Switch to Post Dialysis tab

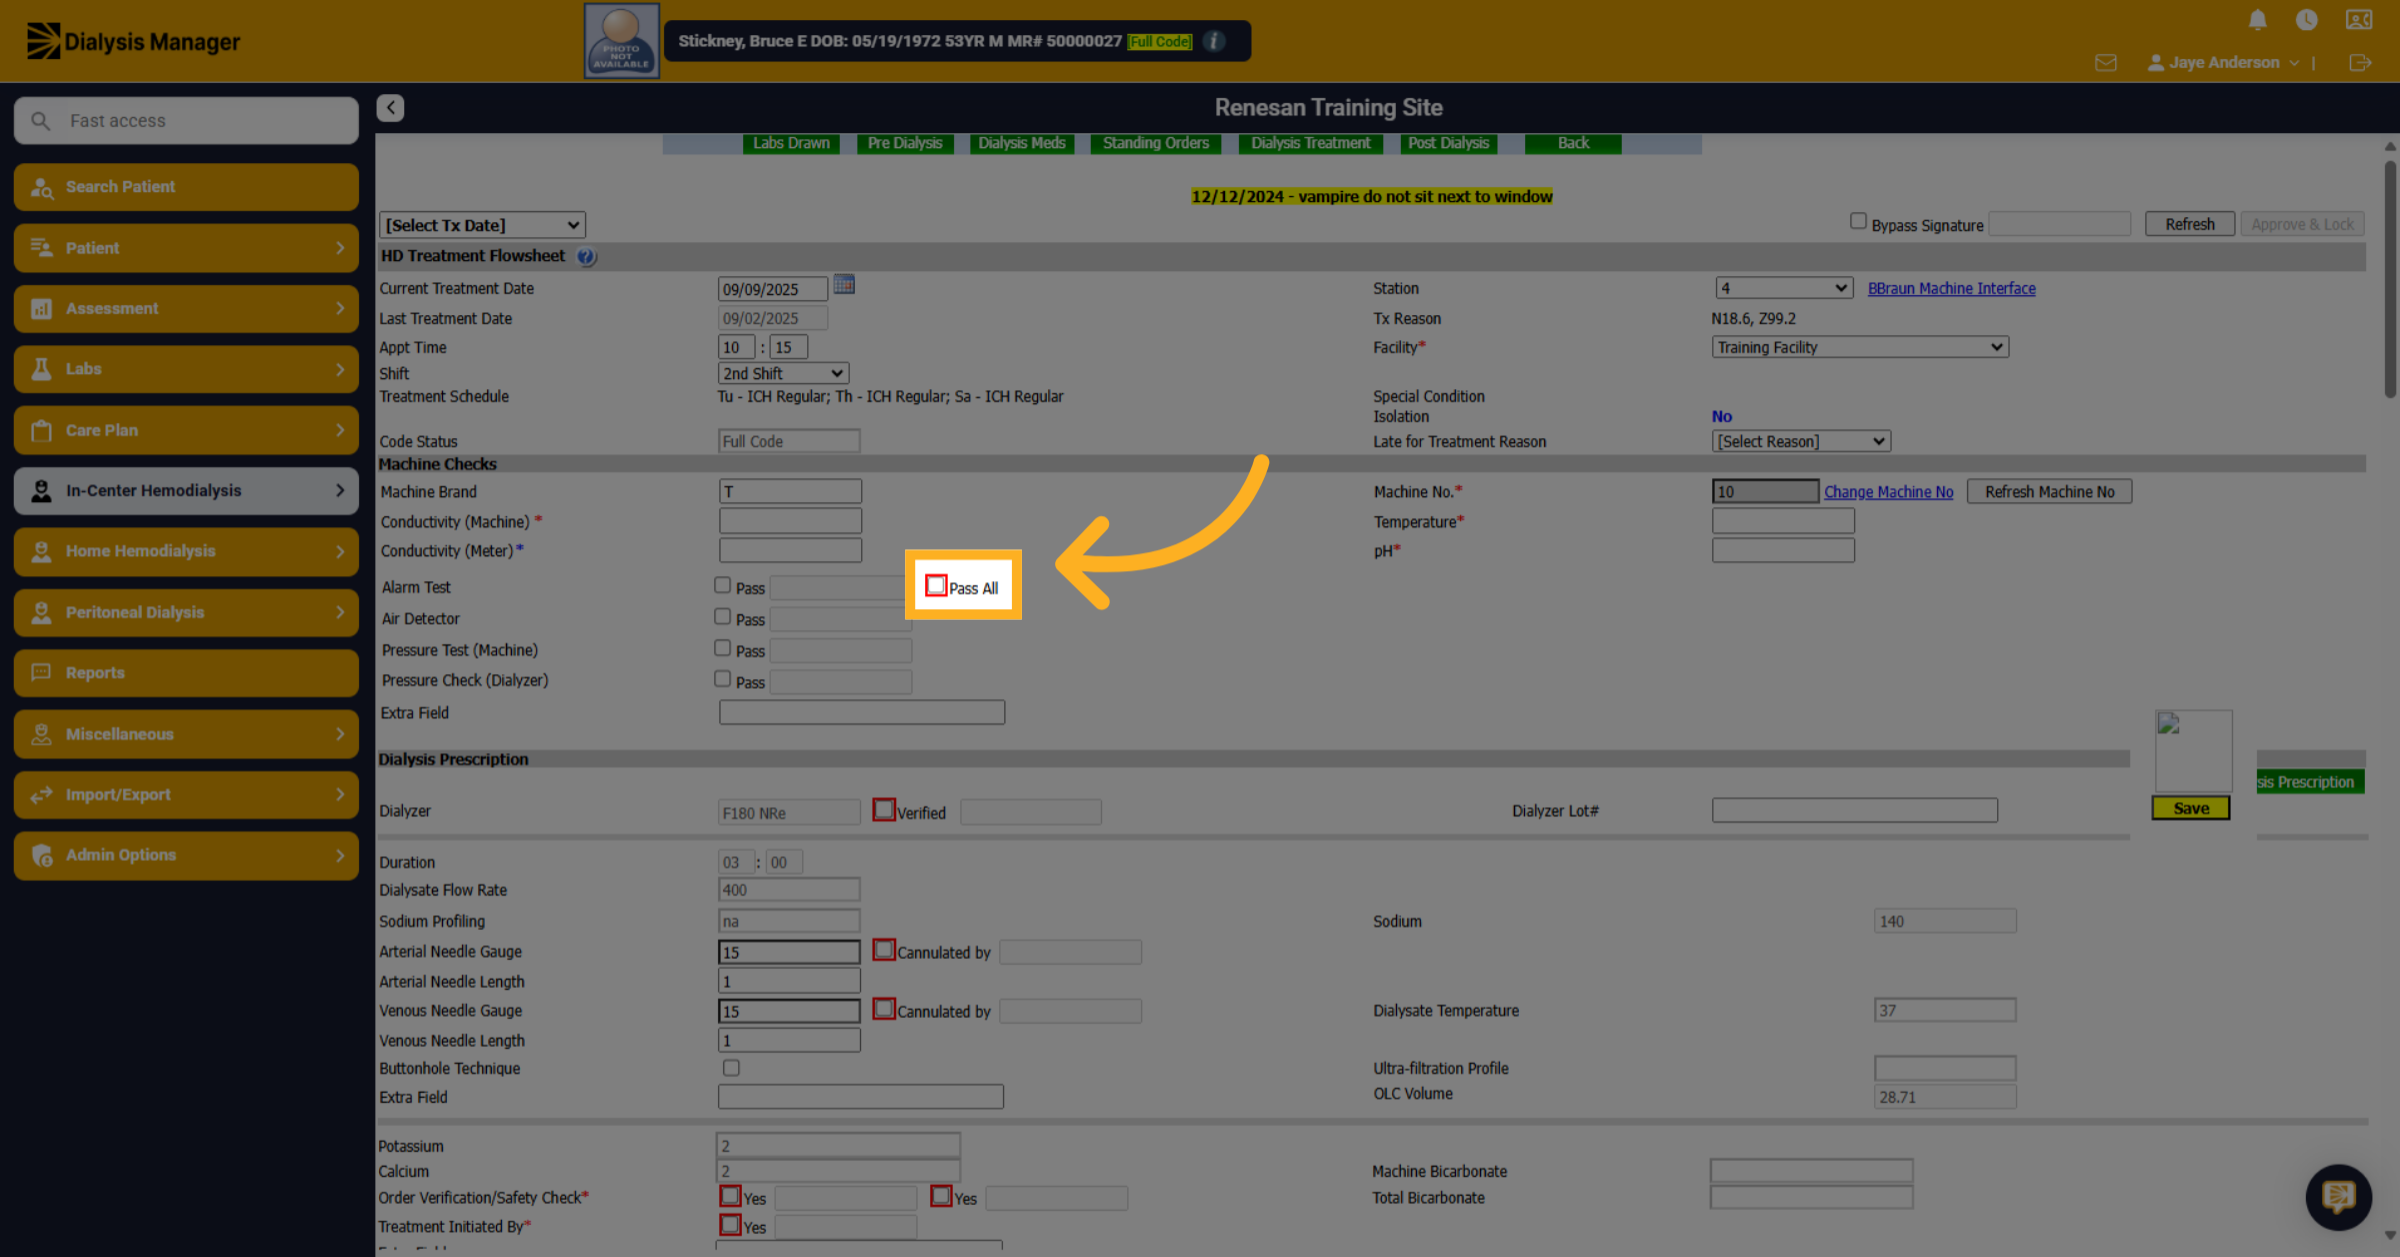click(1449, 143)
